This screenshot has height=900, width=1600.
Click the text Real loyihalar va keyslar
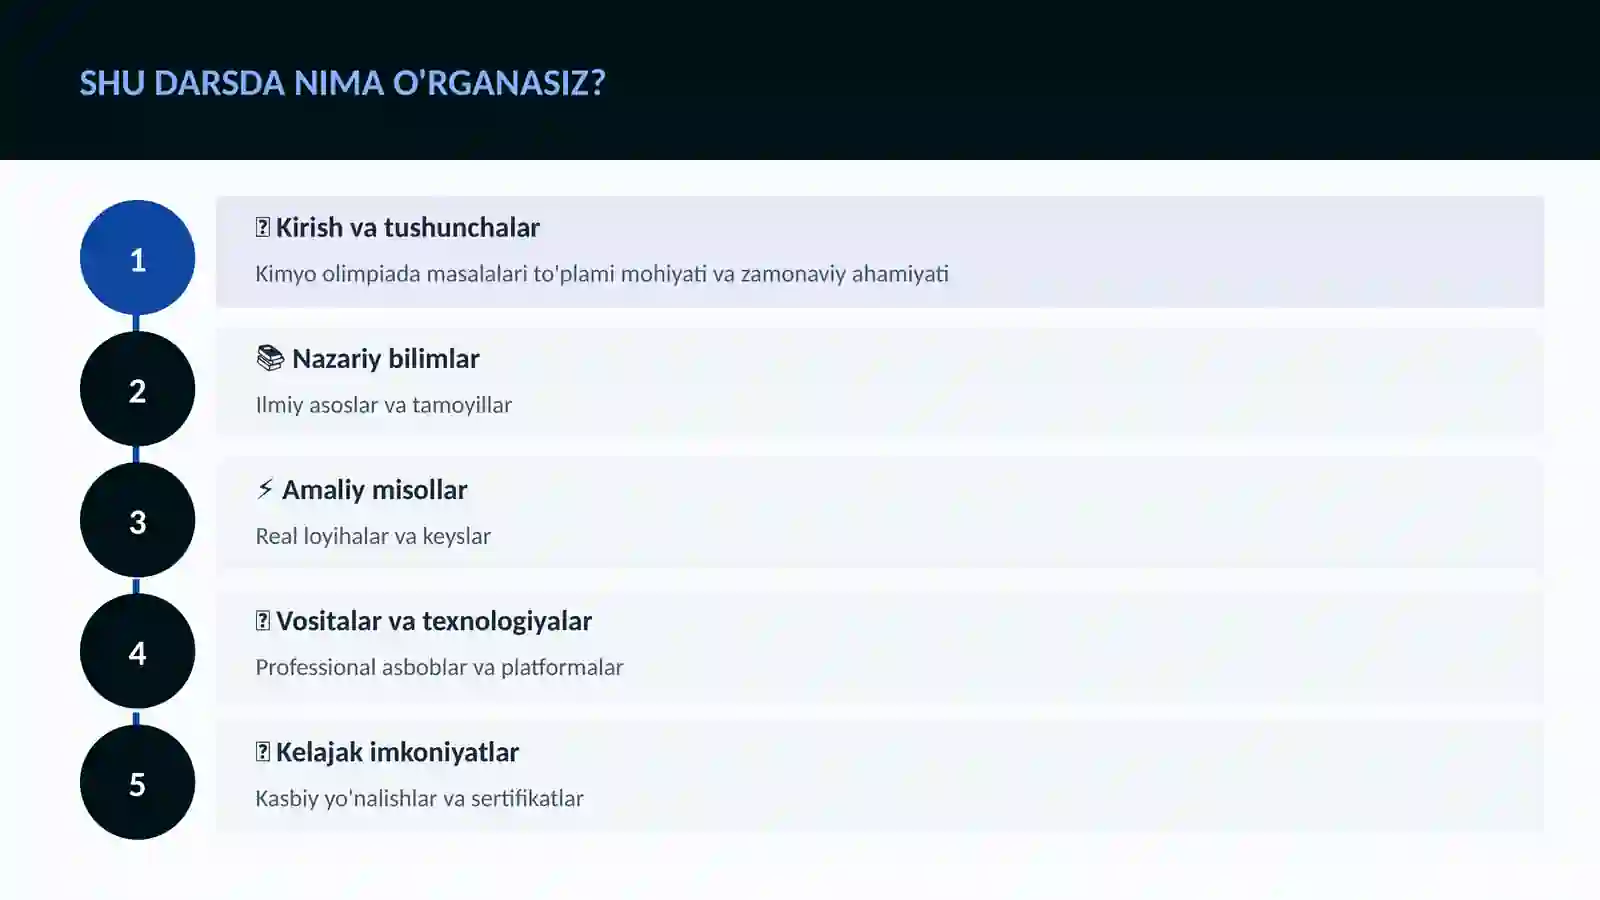[x=373, y=536]
